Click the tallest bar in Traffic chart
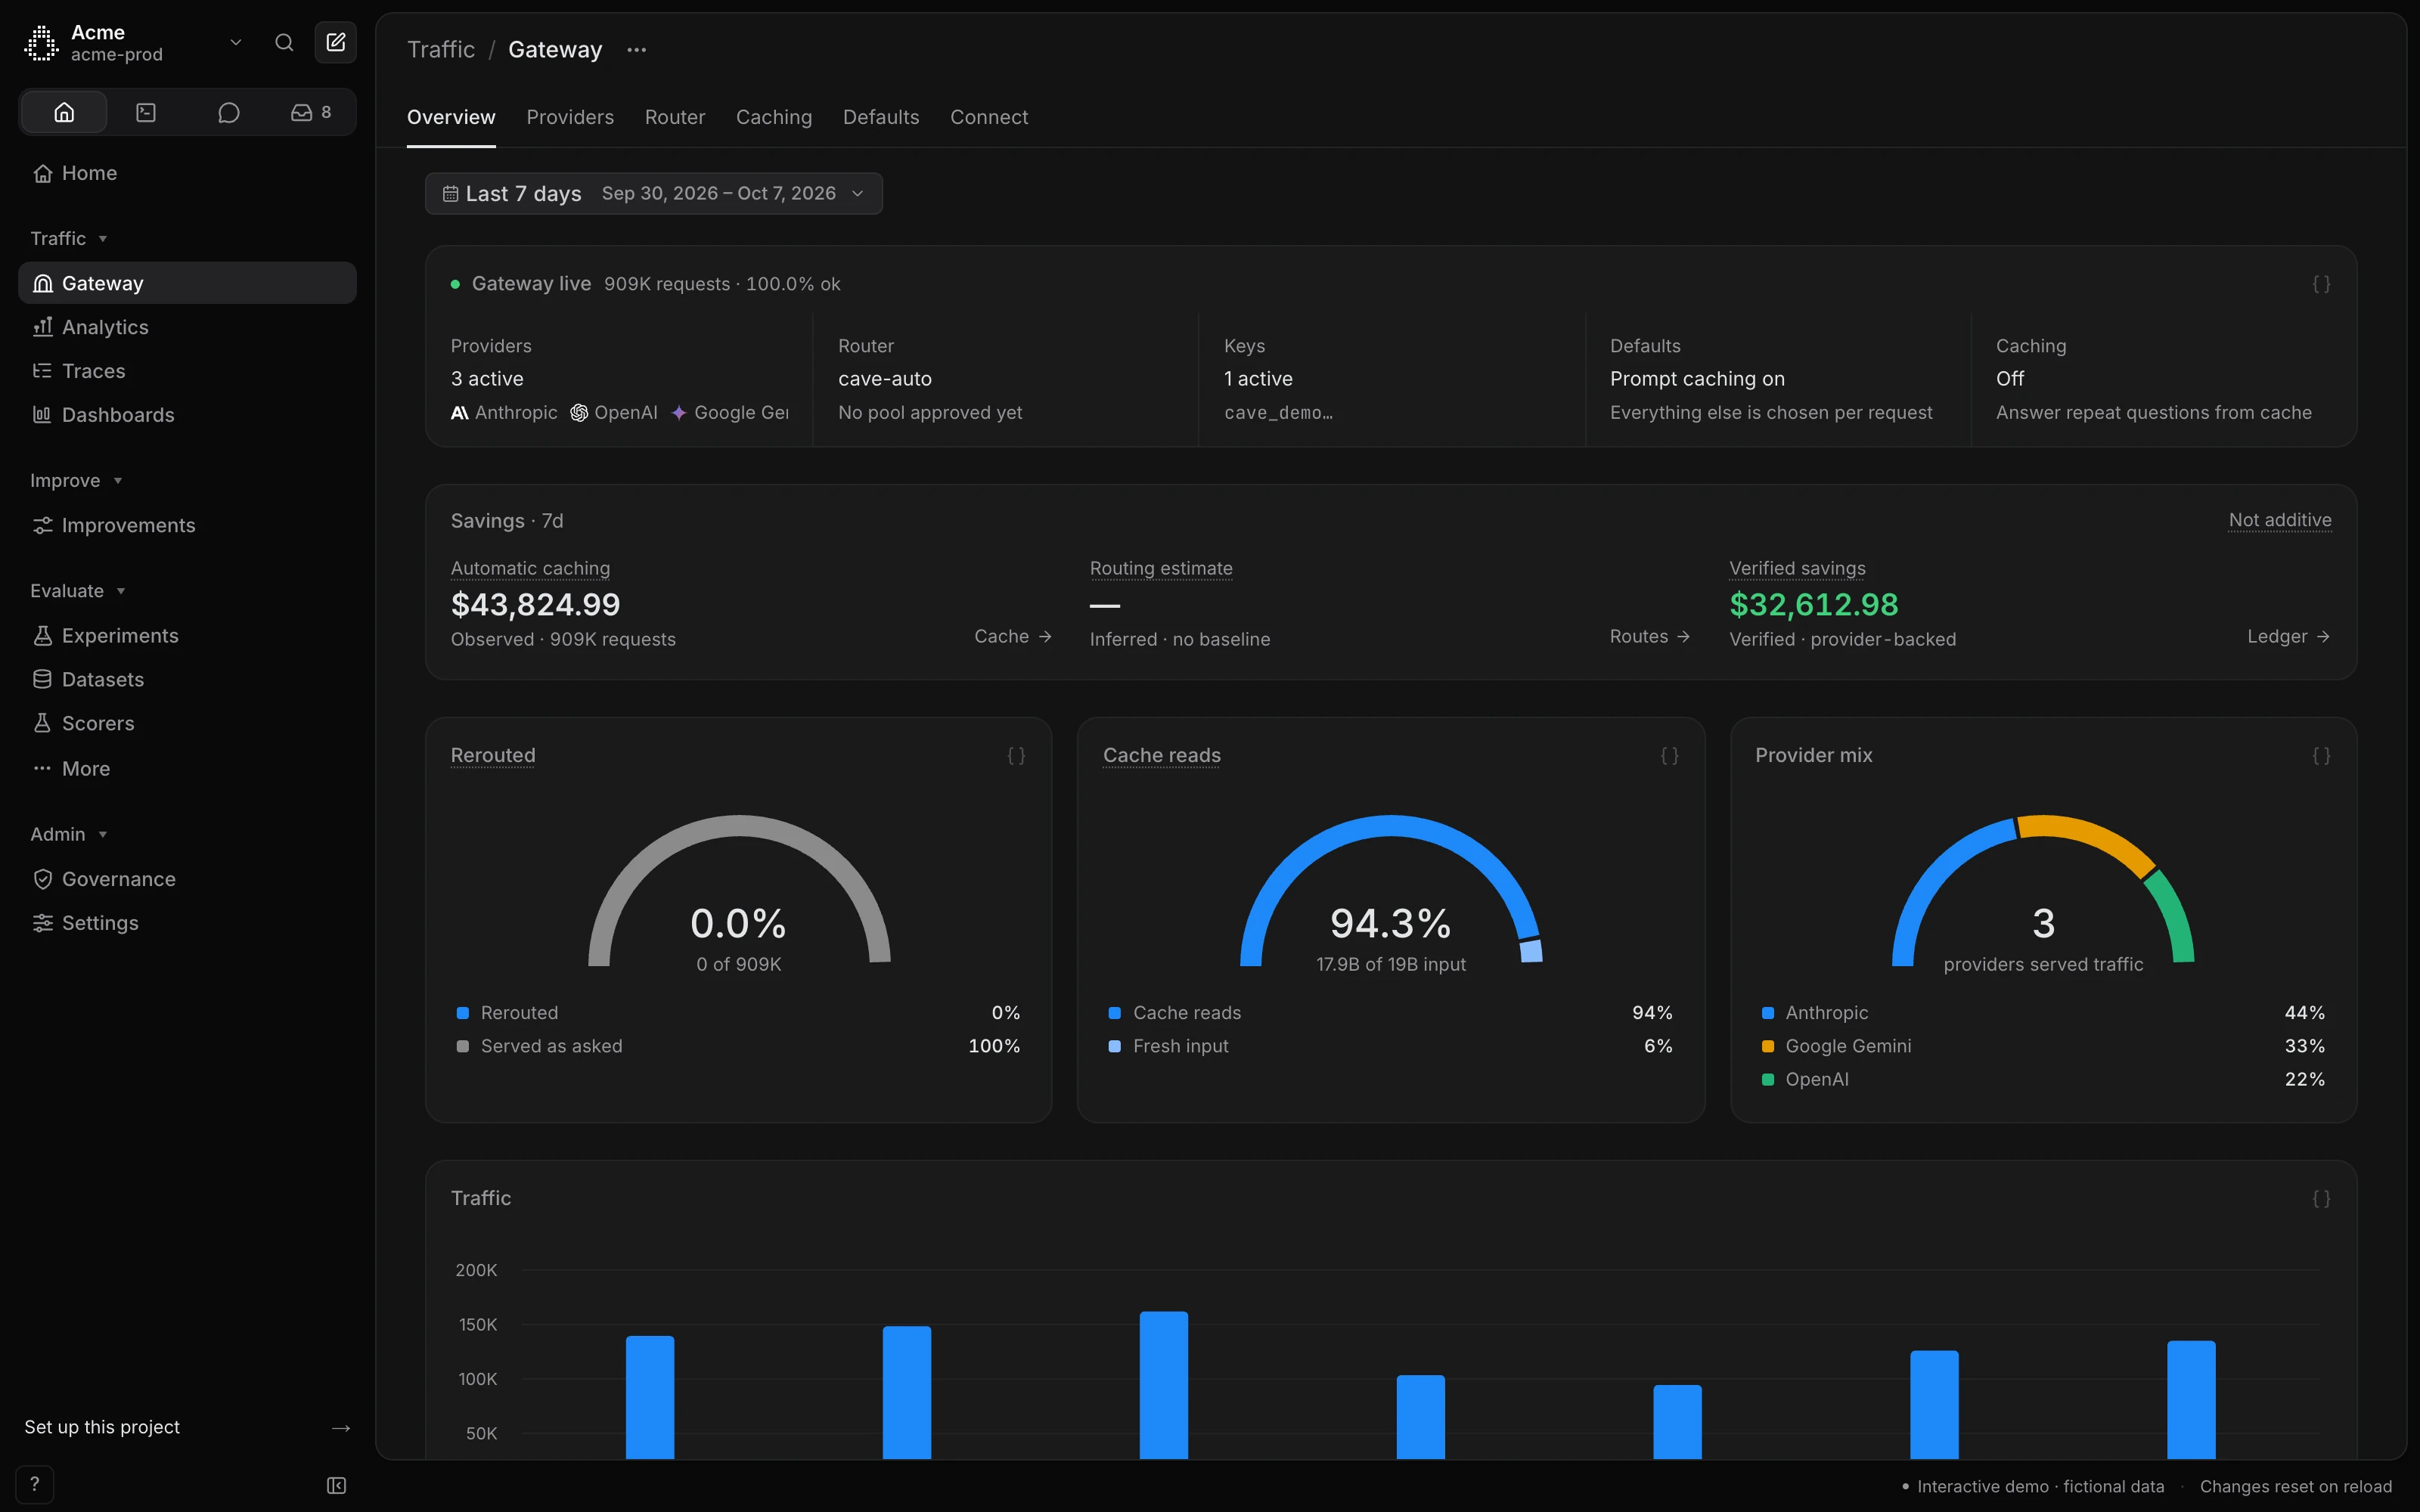The width and height of the screenshot is (2420, 1512). 1164,1385
